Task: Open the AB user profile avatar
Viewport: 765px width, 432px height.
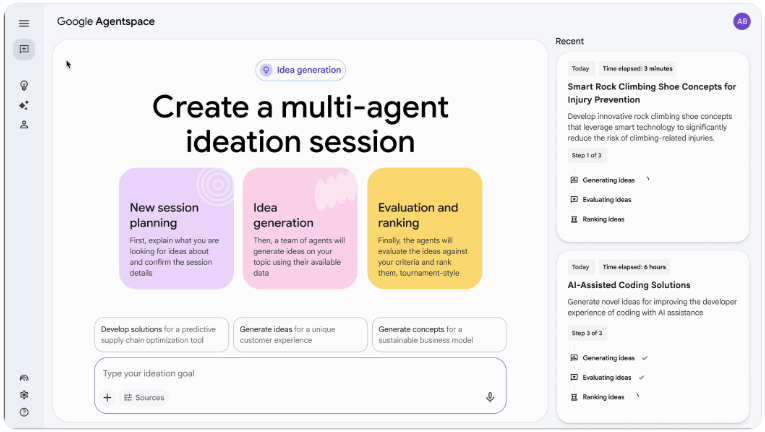Action: (741, 21)
